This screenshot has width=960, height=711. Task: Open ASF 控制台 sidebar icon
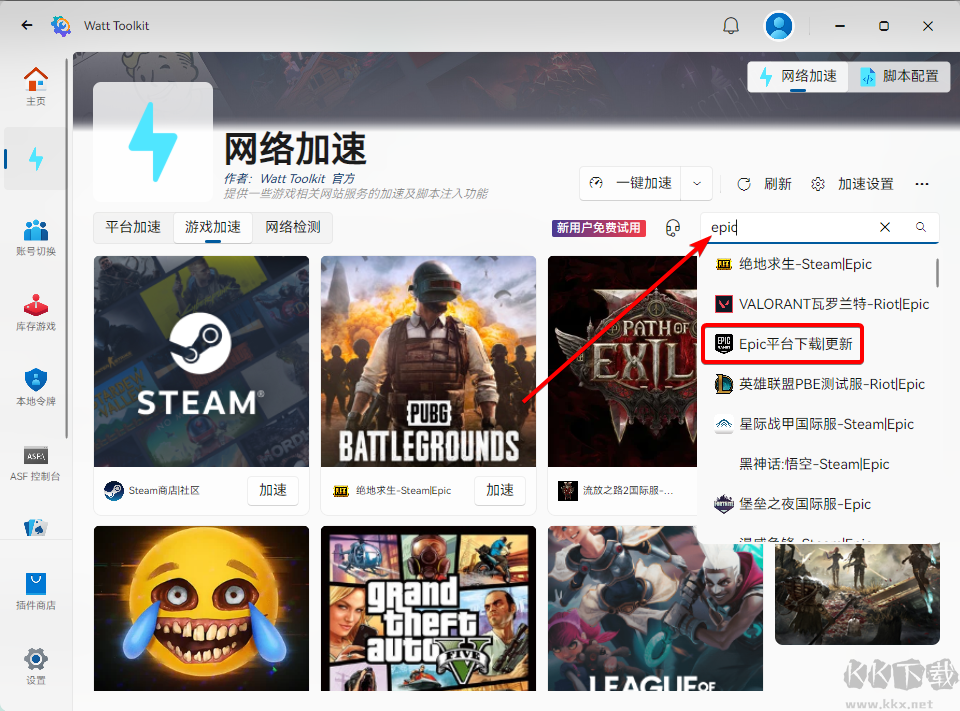point(36,464)
